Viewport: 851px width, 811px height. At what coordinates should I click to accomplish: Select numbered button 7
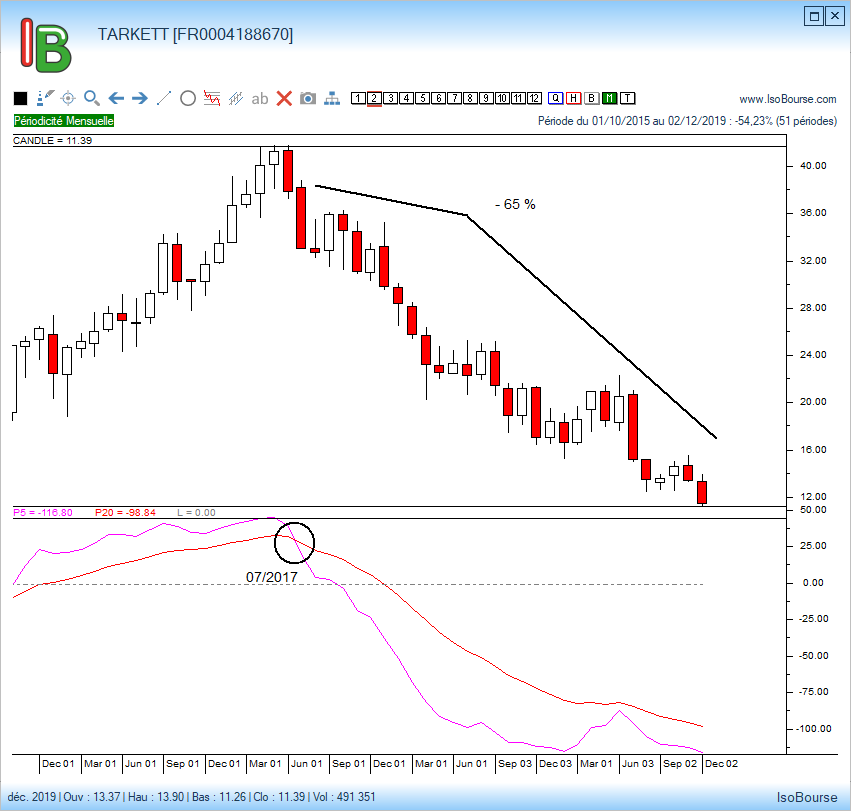coord(454,98)
